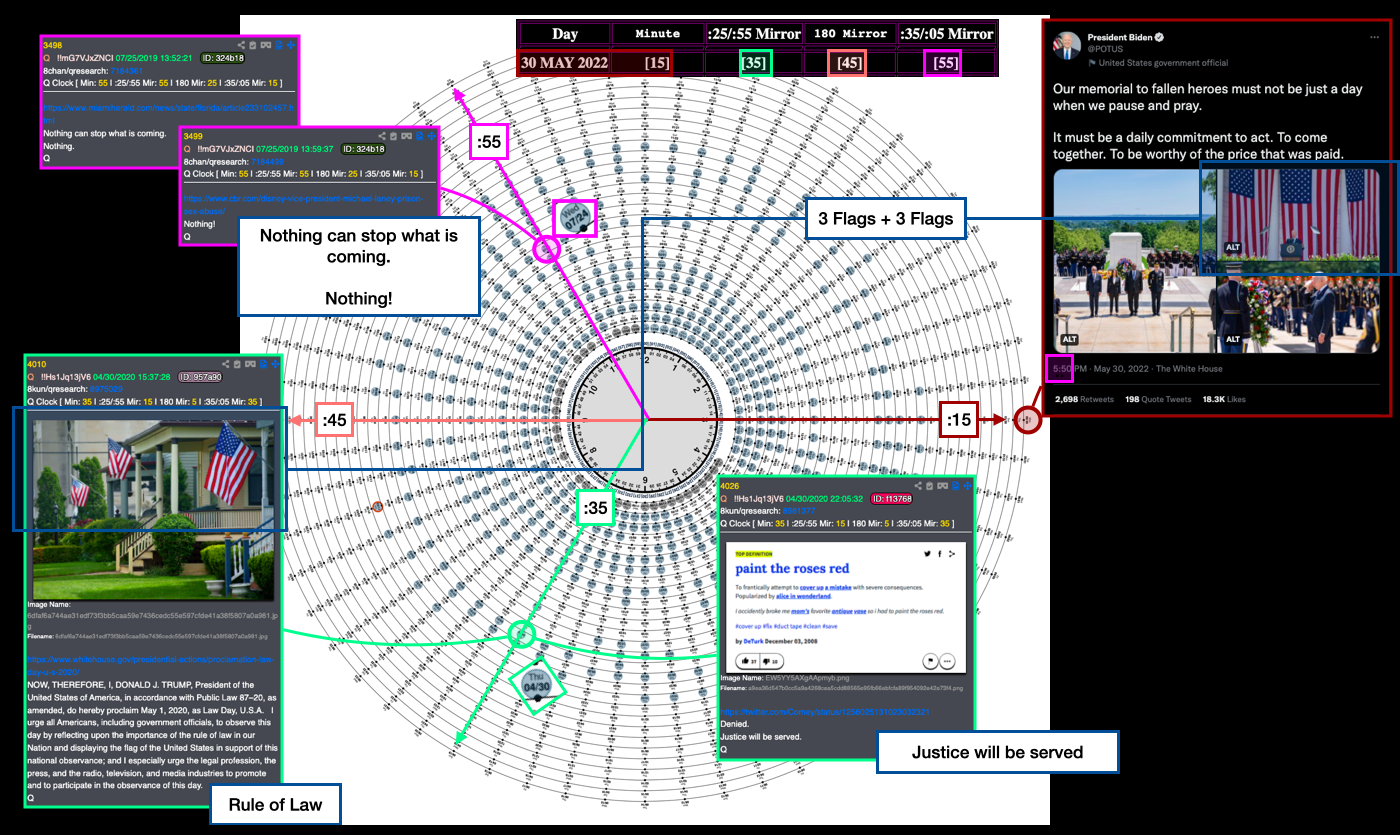The width and height of the screenshot is (1400, 835).
Task: Click the 18.3K Likes count
Action: [x=1224, y=399]
